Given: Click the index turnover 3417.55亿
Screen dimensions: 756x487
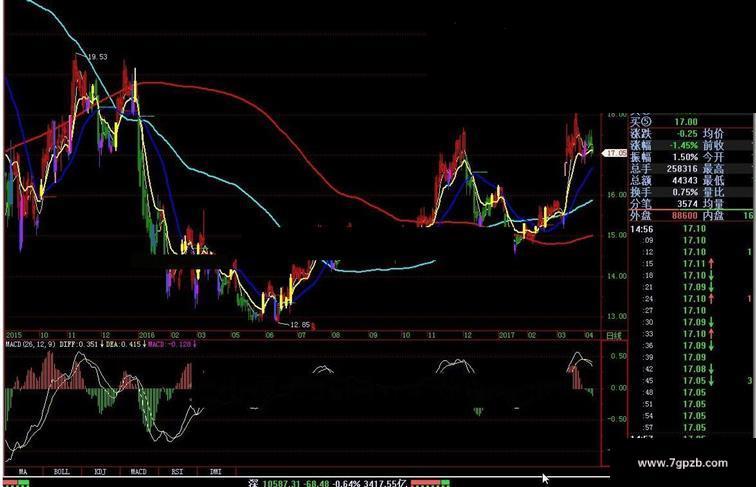Looking at the screenshot, I should (x=386, y=483).
